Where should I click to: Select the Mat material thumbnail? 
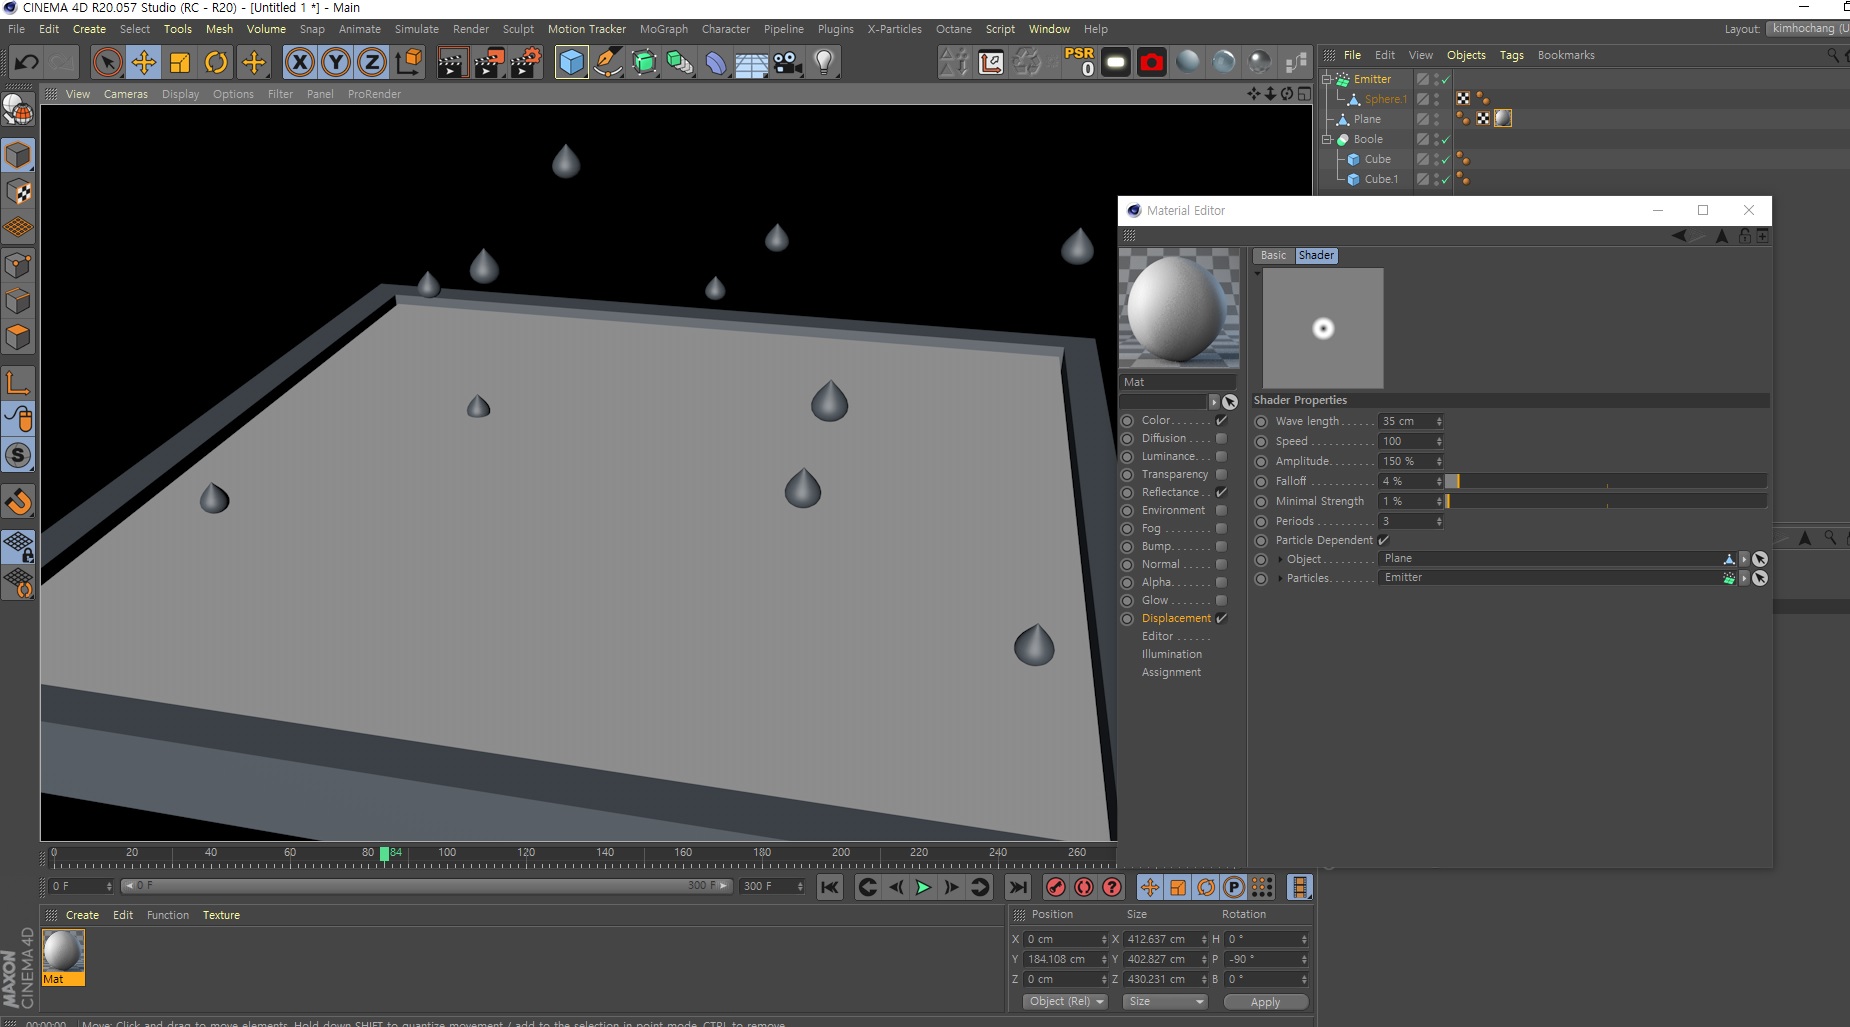click(x=63, y=952)
